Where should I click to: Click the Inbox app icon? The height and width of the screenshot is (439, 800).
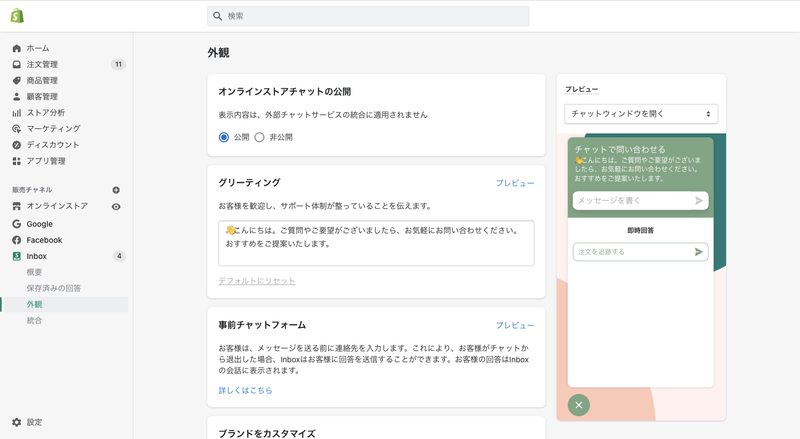pos(17,256)
